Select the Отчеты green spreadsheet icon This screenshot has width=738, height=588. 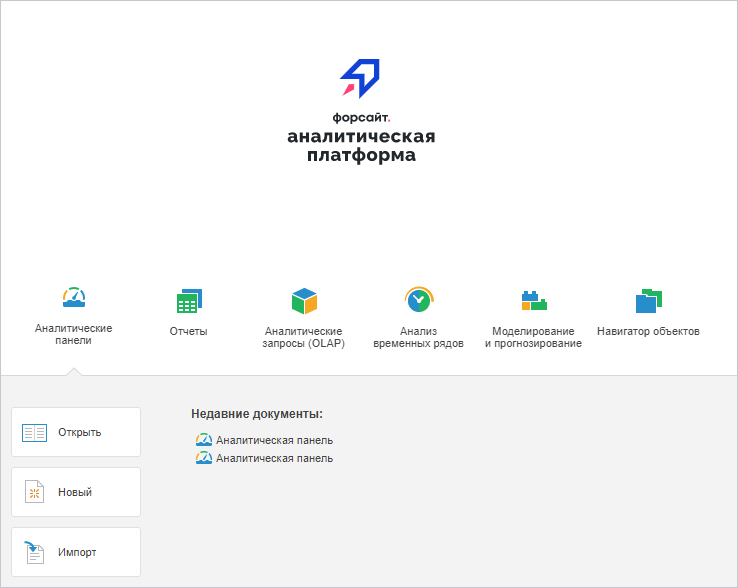pos(189,301)
